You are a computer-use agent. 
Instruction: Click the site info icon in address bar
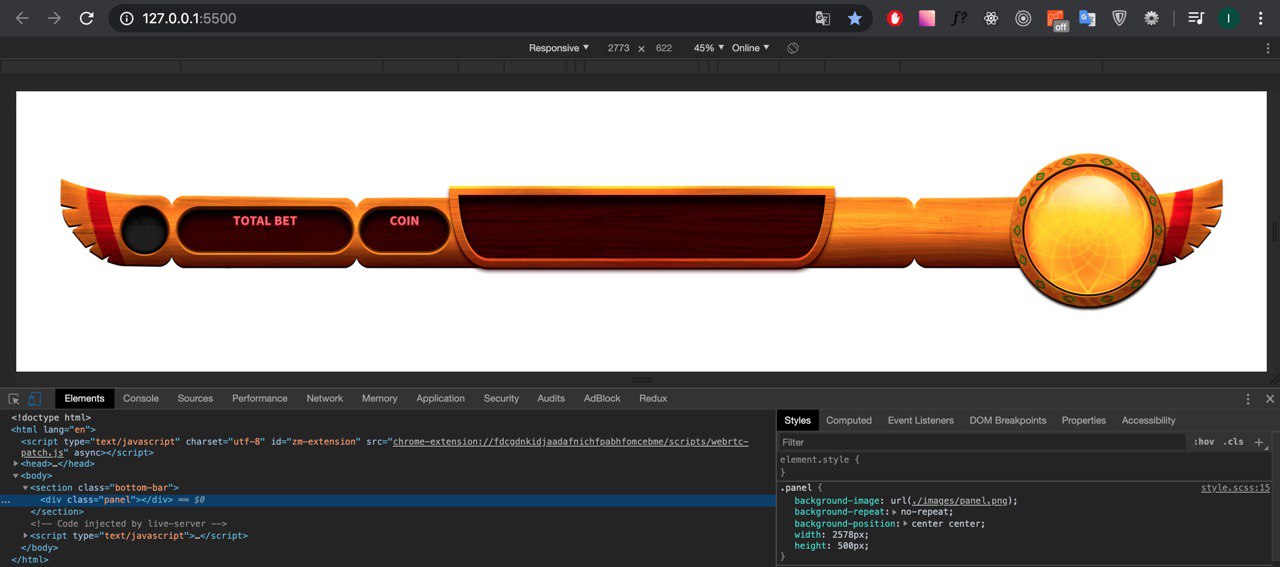(x=126, y=18)
